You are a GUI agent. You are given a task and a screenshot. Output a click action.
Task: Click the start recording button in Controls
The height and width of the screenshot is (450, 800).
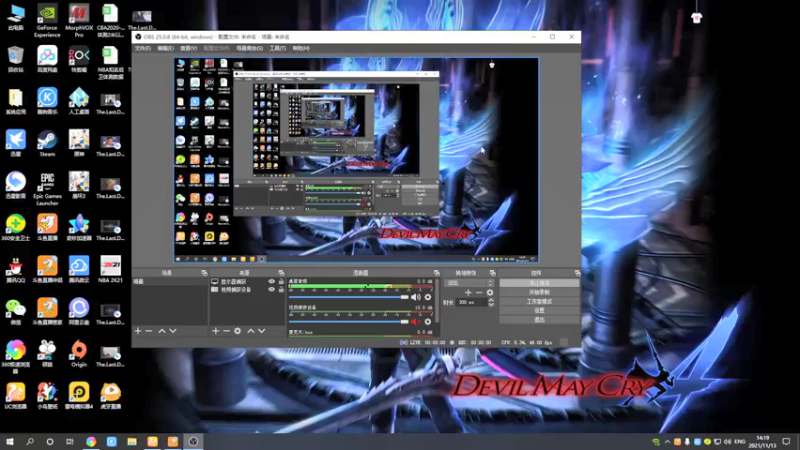click(x=539, y=292)
